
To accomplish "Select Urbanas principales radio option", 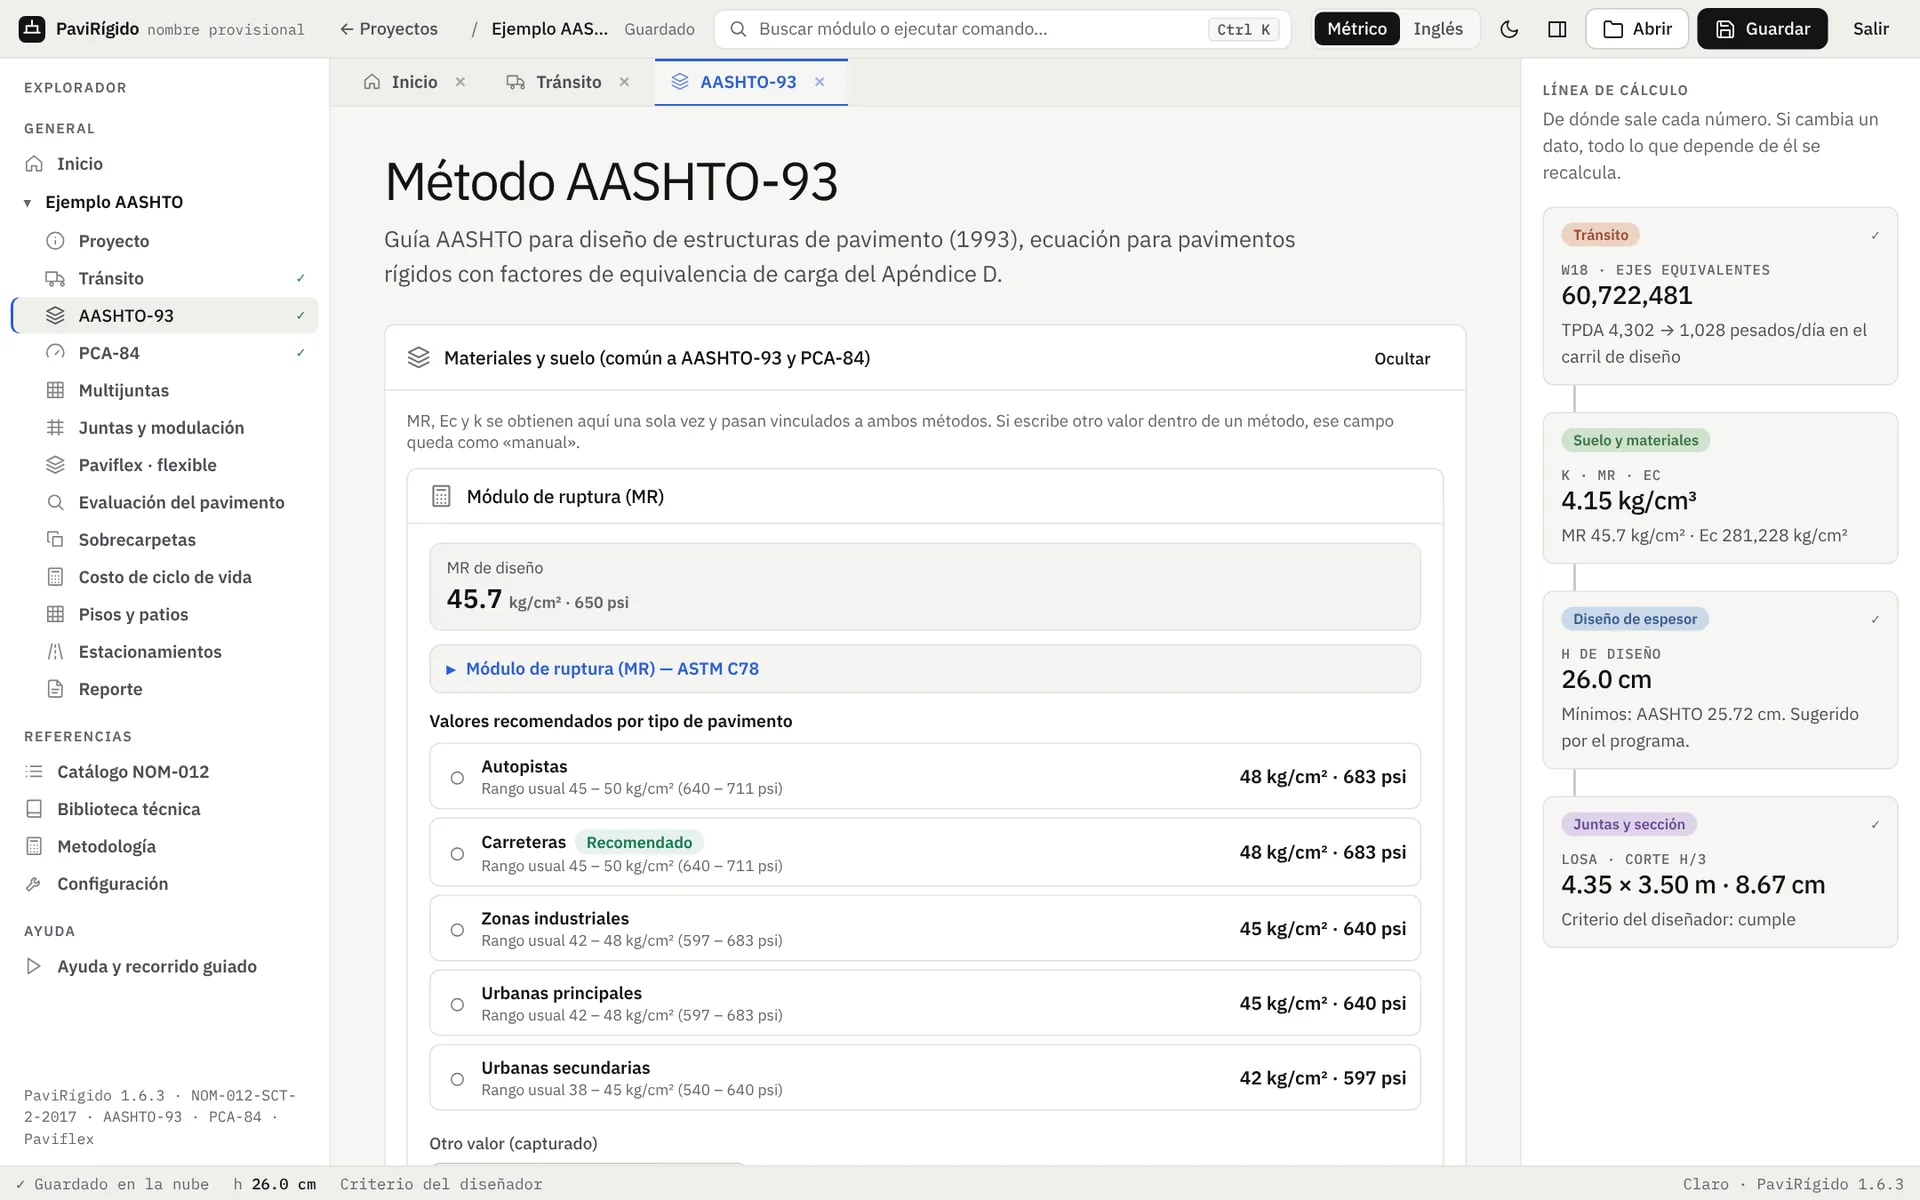I will (x=457, y=1005).
